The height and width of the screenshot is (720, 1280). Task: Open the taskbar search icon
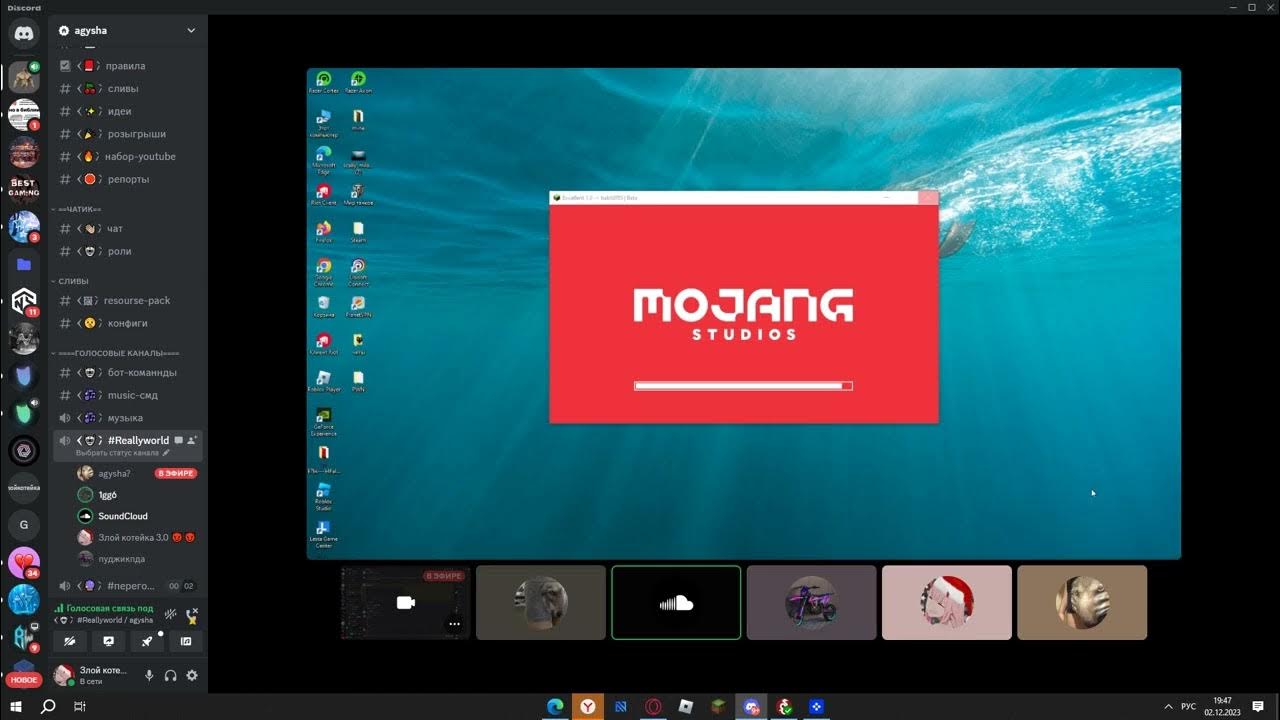[x=48, y=706]
